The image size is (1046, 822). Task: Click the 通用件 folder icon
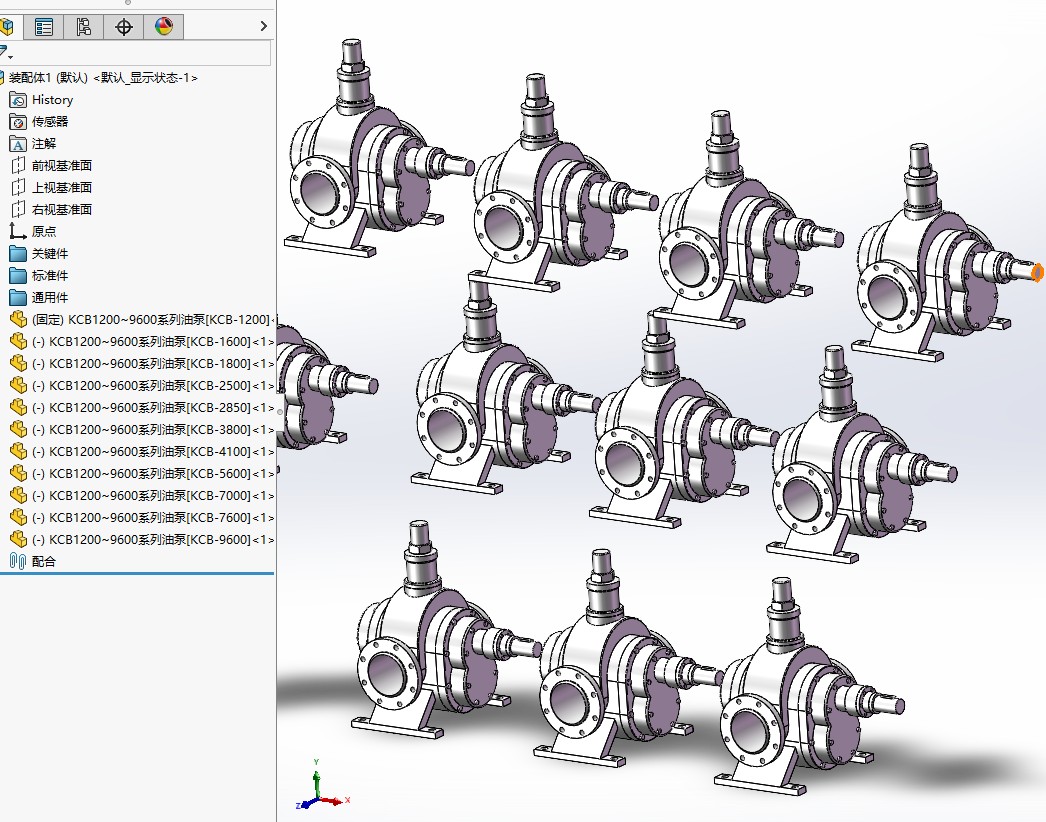(x=18, y=298)
